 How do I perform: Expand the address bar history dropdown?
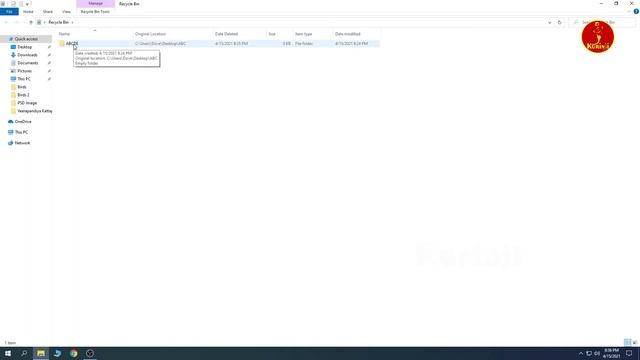549,22
